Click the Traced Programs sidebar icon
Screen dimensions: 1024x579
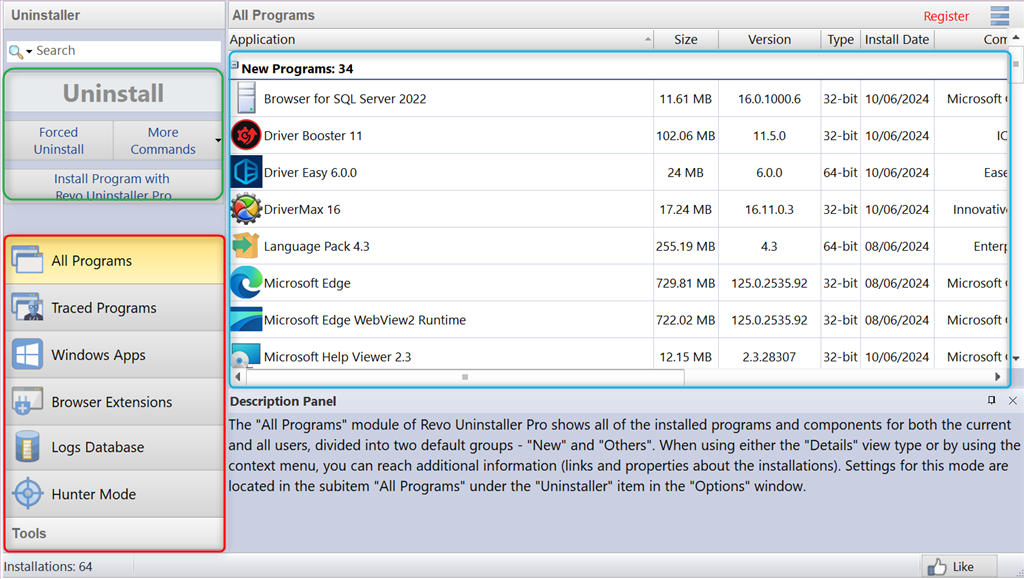27,307
